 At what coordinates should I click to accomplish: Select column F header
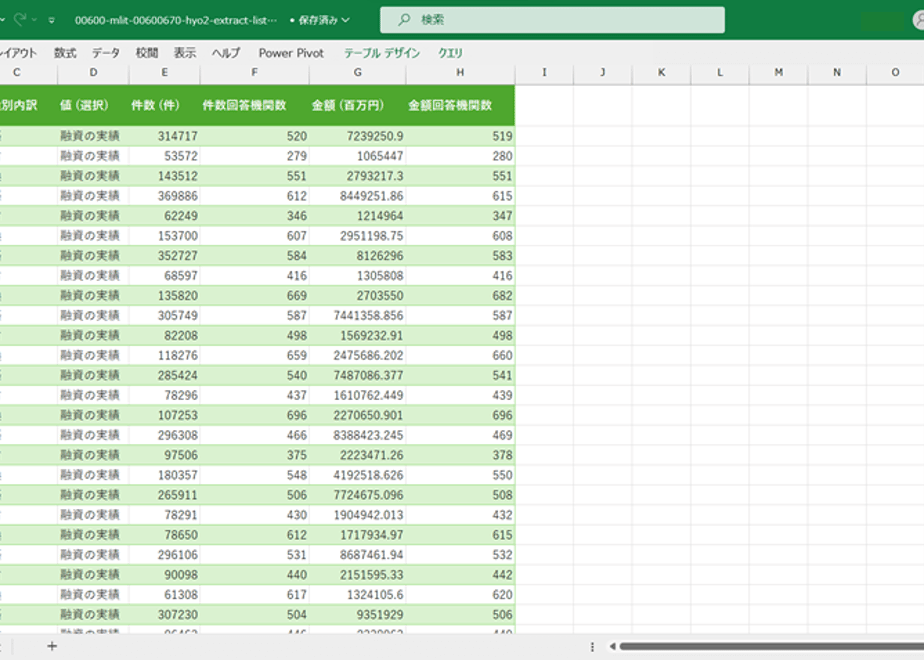(255, 72)
